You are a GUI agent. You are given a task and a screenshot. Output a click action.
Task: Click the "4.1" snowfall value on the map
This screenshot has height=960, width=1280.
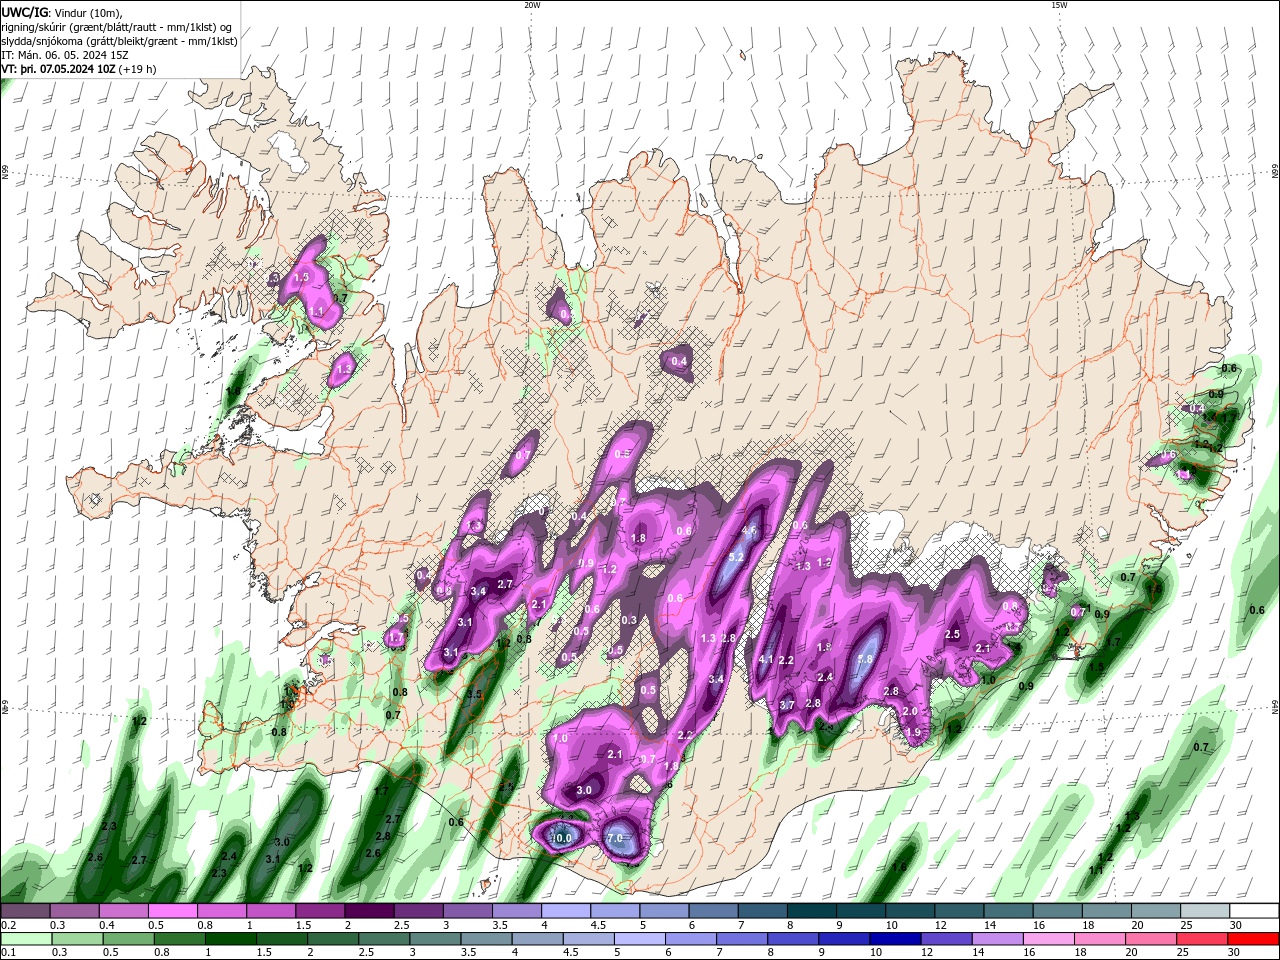766,660
